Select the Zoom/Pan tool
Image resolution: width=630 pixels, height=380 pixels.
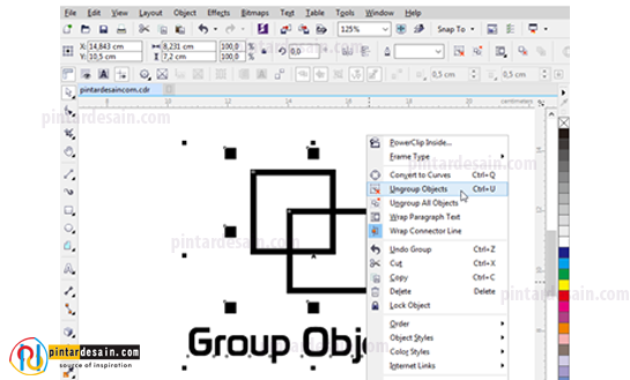(69, 152)
